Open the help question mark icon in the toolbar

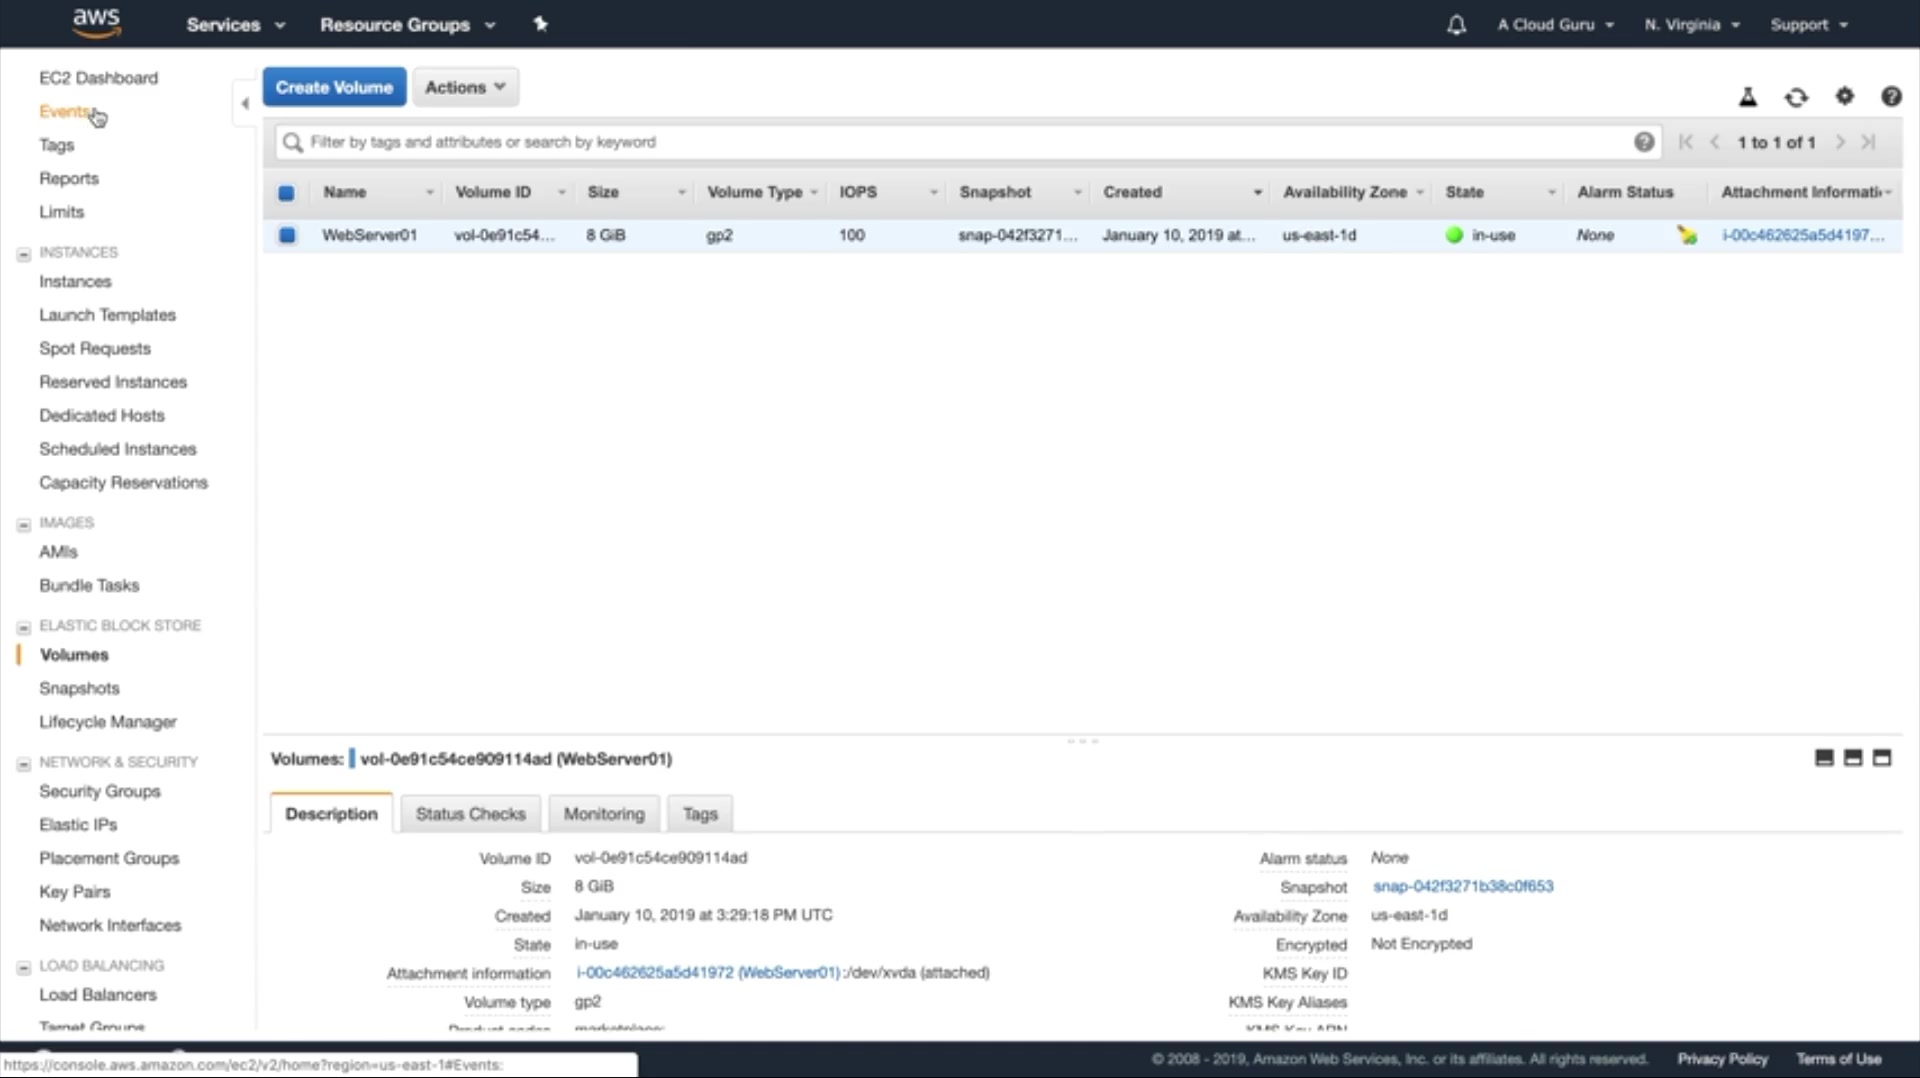pyautogui.click(x=1891, y=96)
